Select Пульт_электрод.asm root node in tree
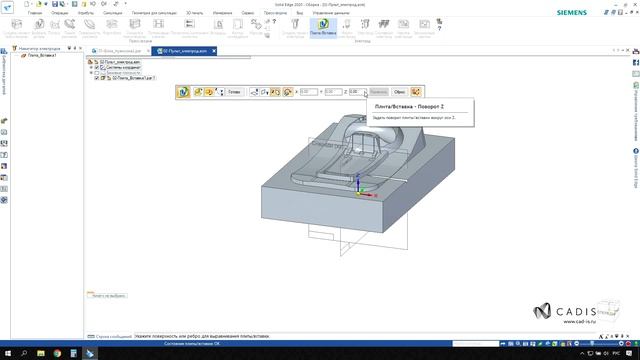640x360 pixels. coord(120,62)
